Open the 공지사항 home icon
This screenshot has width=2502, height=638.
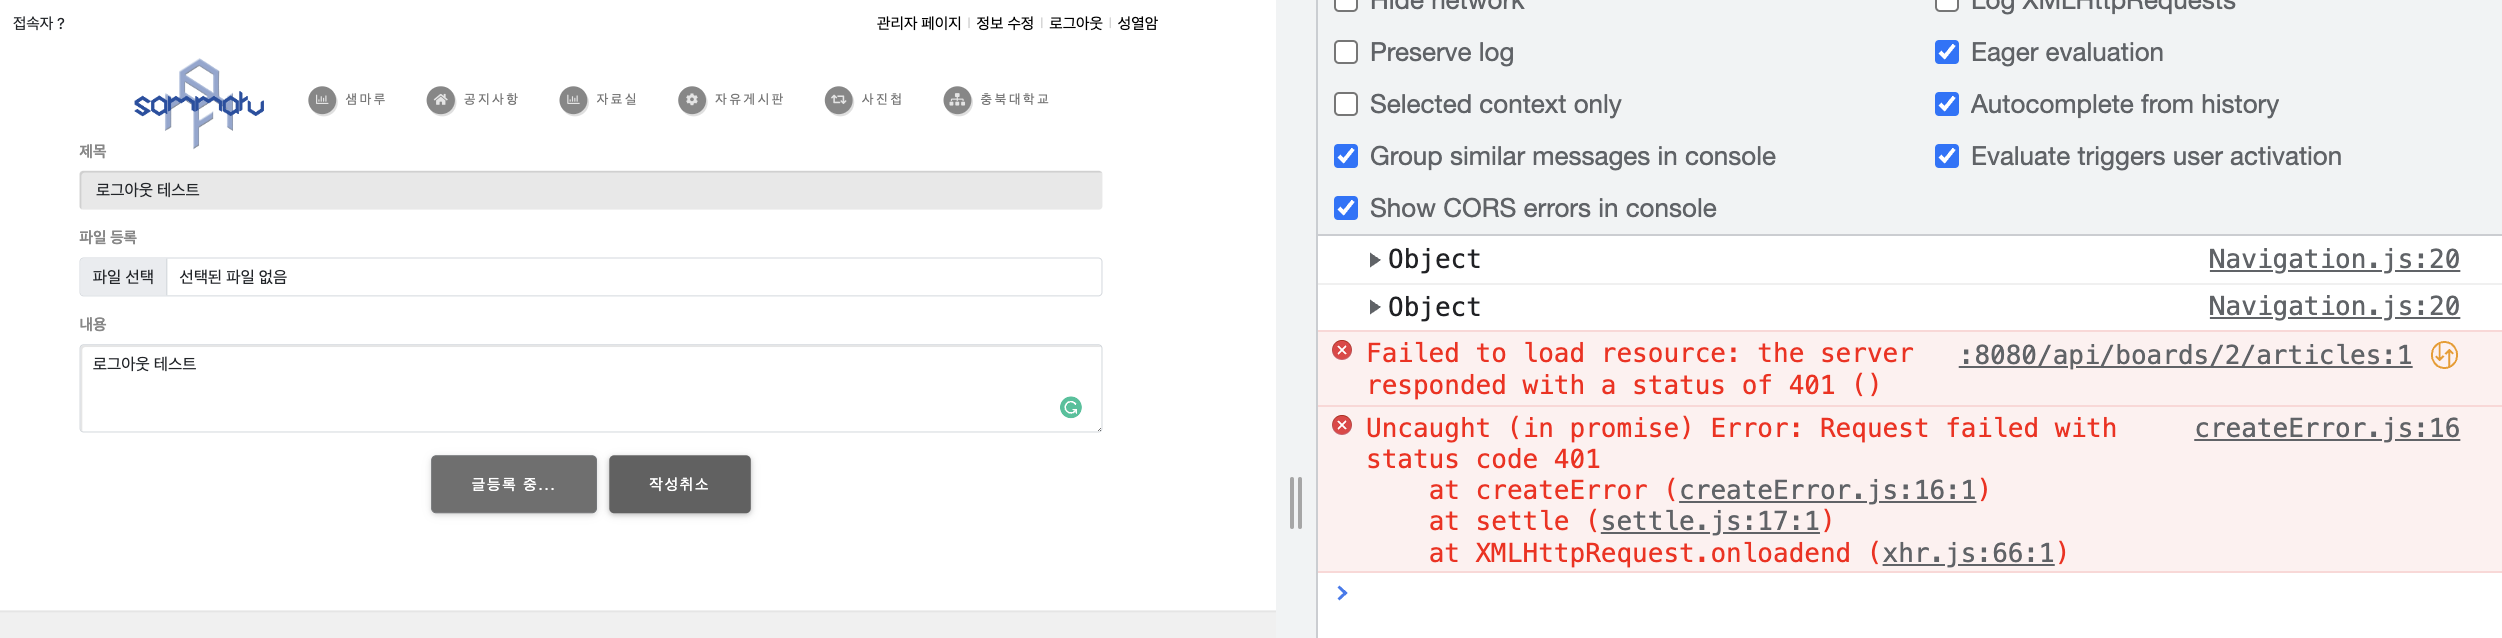(440, 100)
